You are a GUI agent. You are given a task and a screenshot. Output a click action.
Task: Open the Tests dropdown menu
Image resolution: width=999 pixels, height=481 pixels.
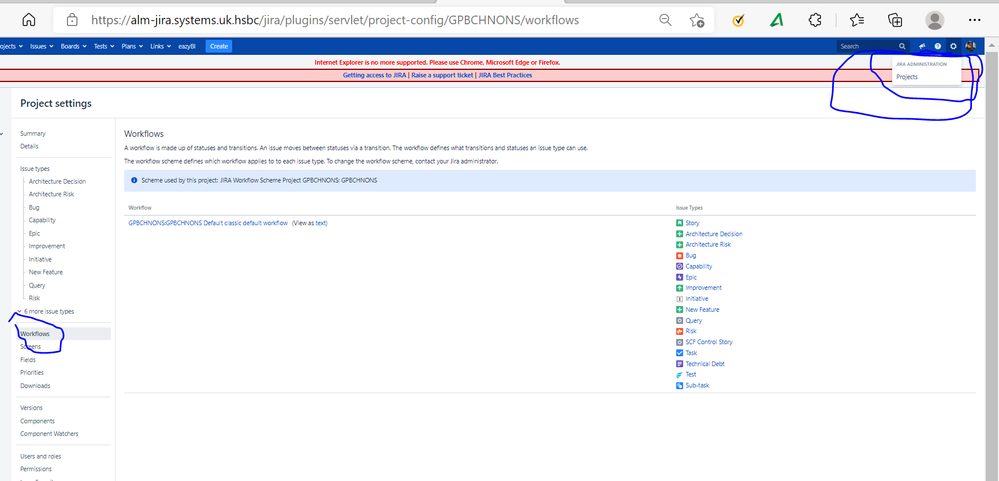point(104,47)
